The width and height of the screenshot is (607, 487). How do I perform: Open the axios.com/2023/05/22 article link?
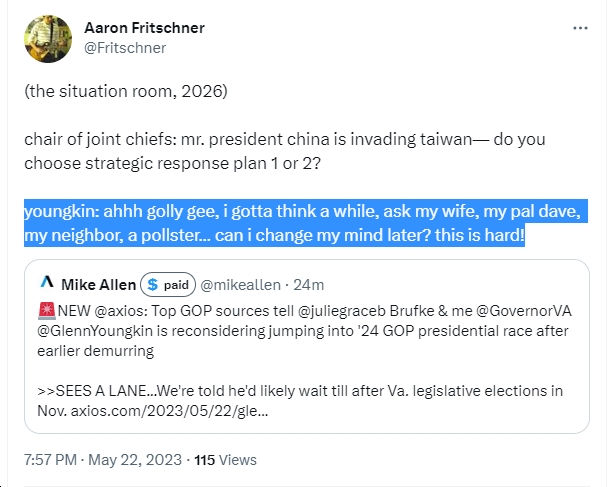click(x=169, y=410)
